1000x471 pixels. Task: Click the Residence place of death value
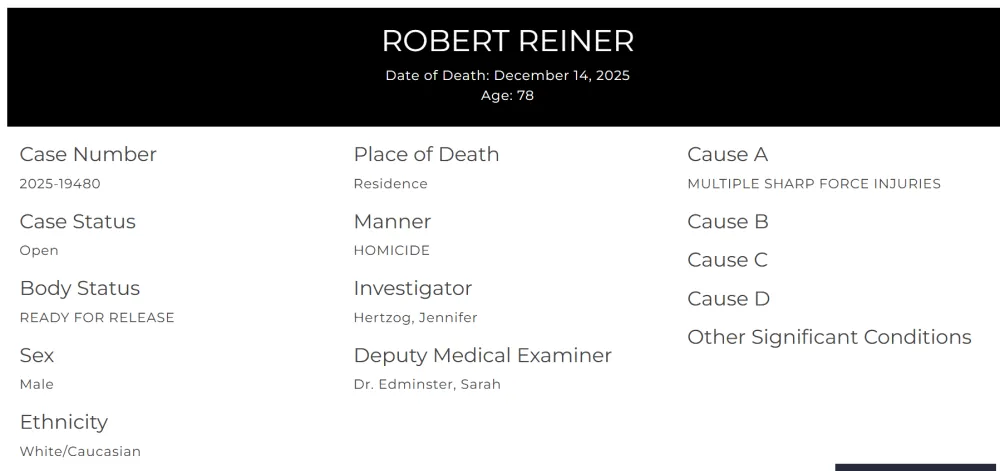click(x=390, y=184)
